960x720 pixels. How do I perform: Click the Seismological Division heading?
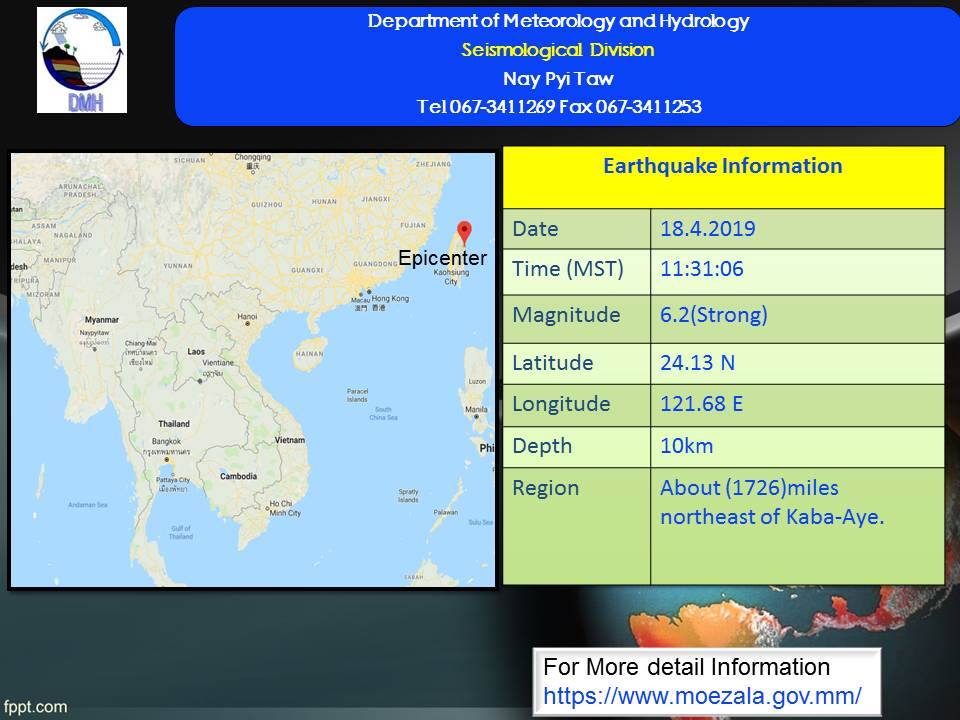pyautogui.click(x=558, y=50)
